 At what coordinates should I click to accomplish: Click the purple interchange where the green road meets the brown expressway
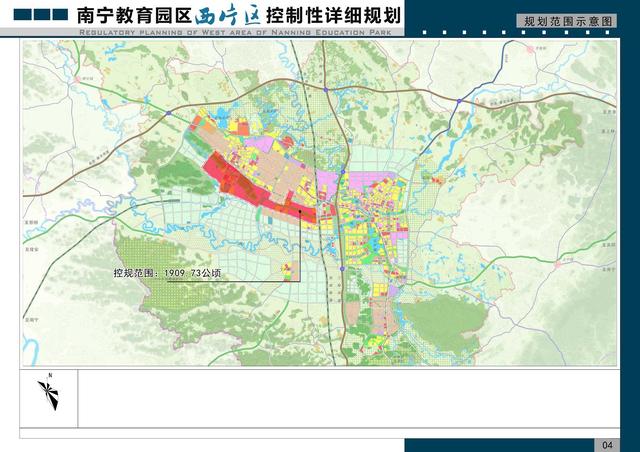point(169,113)
